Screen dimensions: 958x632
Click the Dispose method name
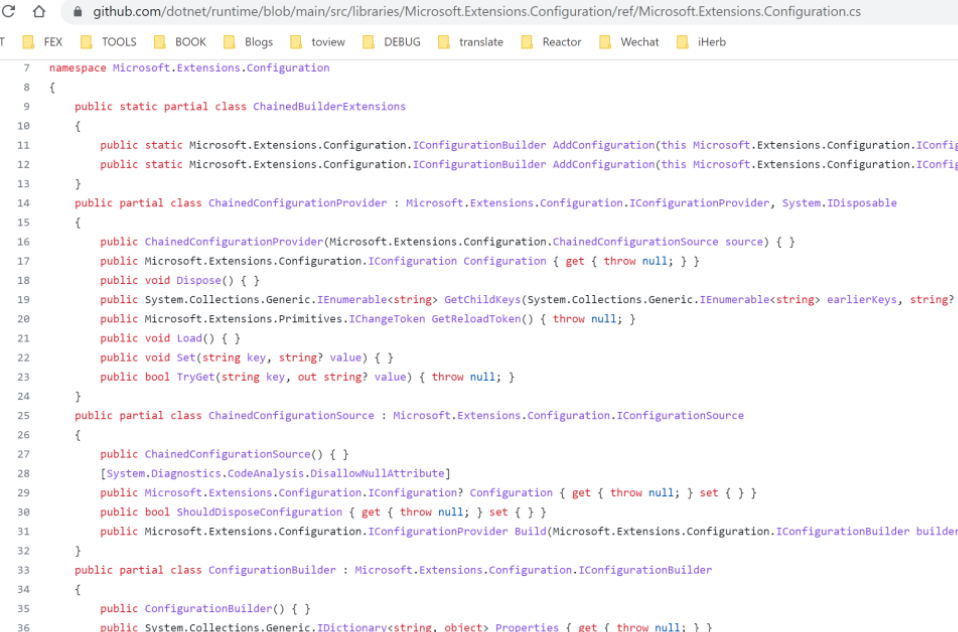(x=199, y=281)
